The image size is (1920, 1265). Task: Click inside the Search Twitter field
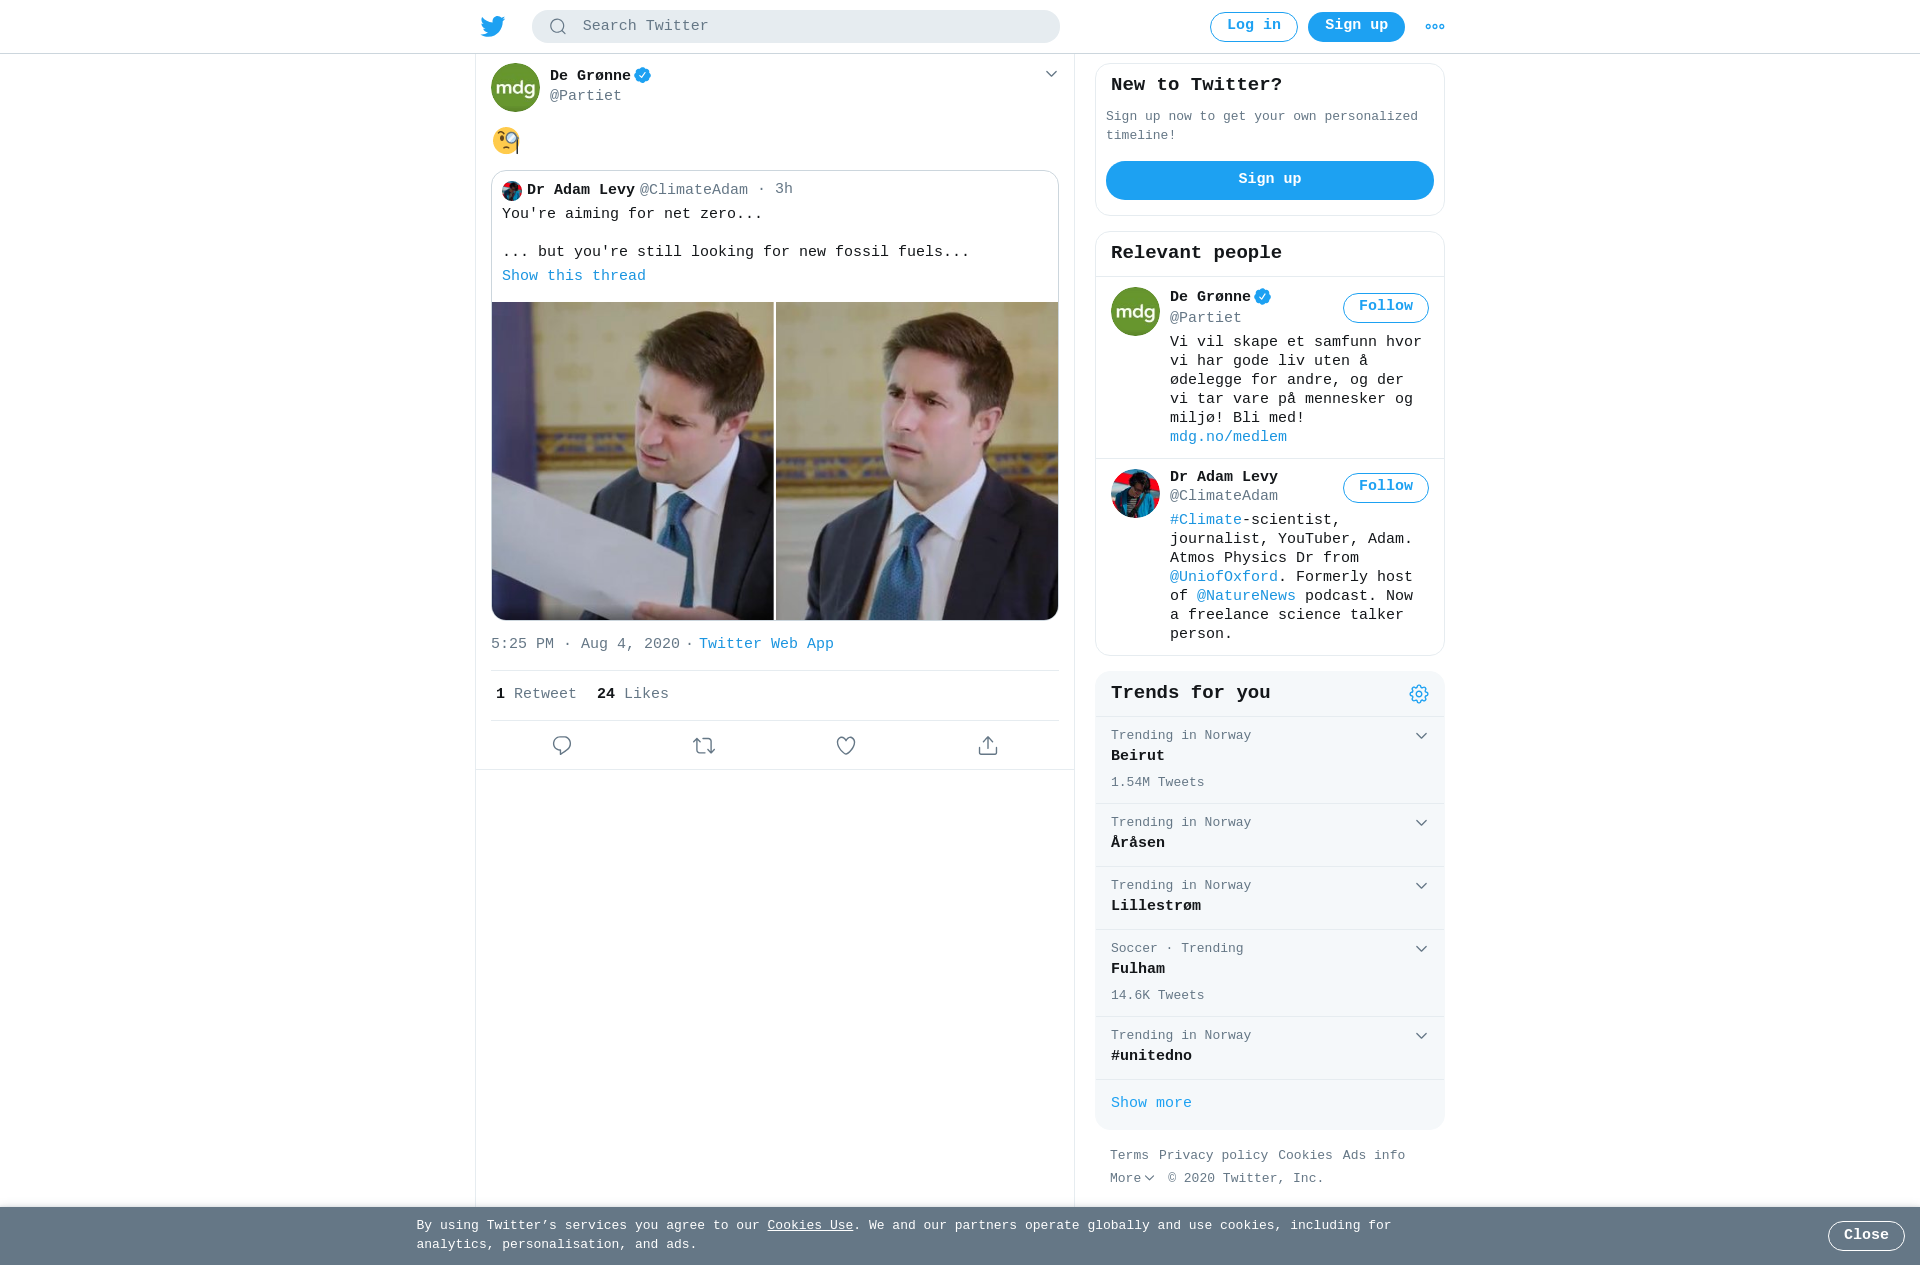(x=796, y=27)
